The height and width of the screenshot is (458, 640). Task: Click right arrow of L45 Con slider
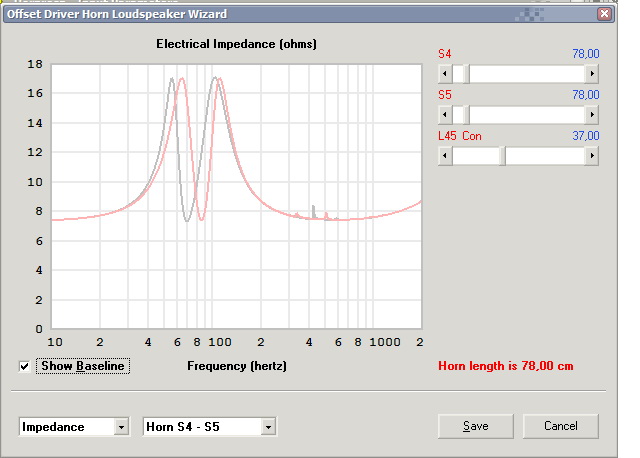(591, 156)
